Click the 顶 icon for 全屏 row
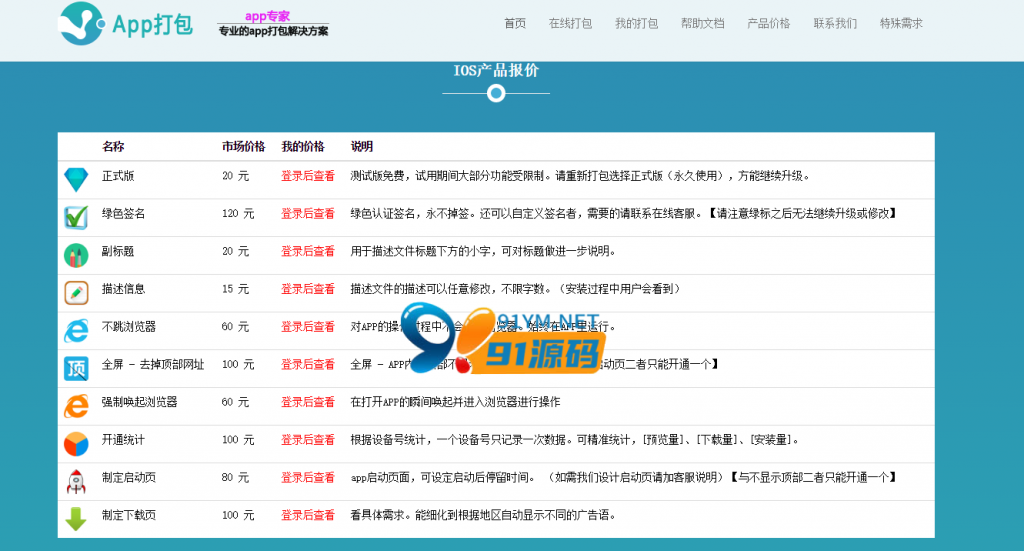The height and width of the screenshot is (551, 1024). [x=76, y=368]
